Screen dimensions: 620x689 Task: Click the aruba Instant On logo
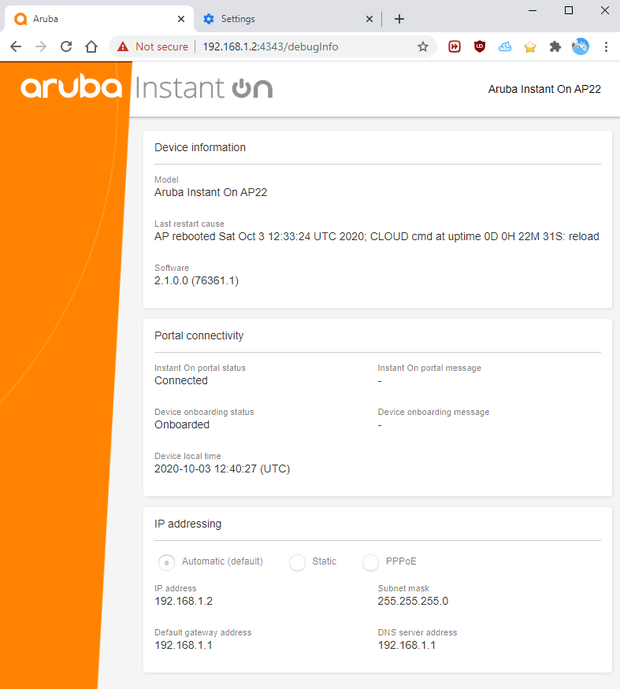(x=146, y=87)
